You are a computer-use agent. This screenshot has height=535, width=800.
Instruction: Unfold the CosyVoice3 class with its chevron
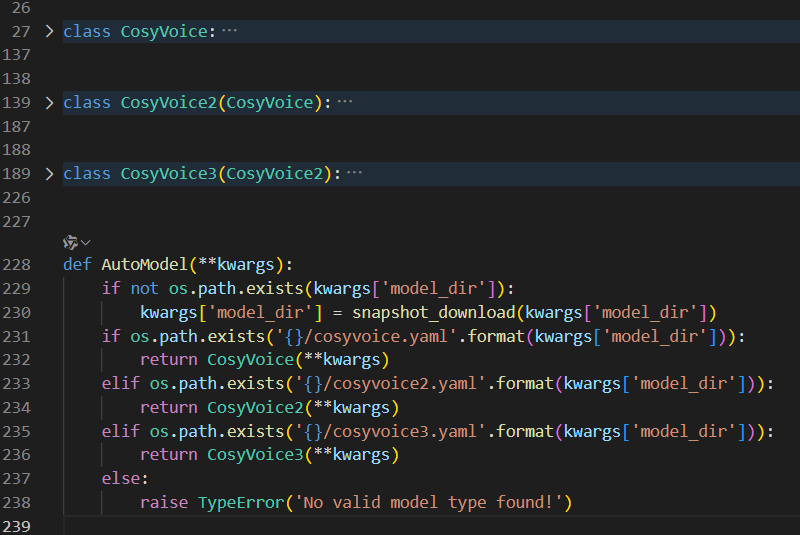click(x=50, y=174)
